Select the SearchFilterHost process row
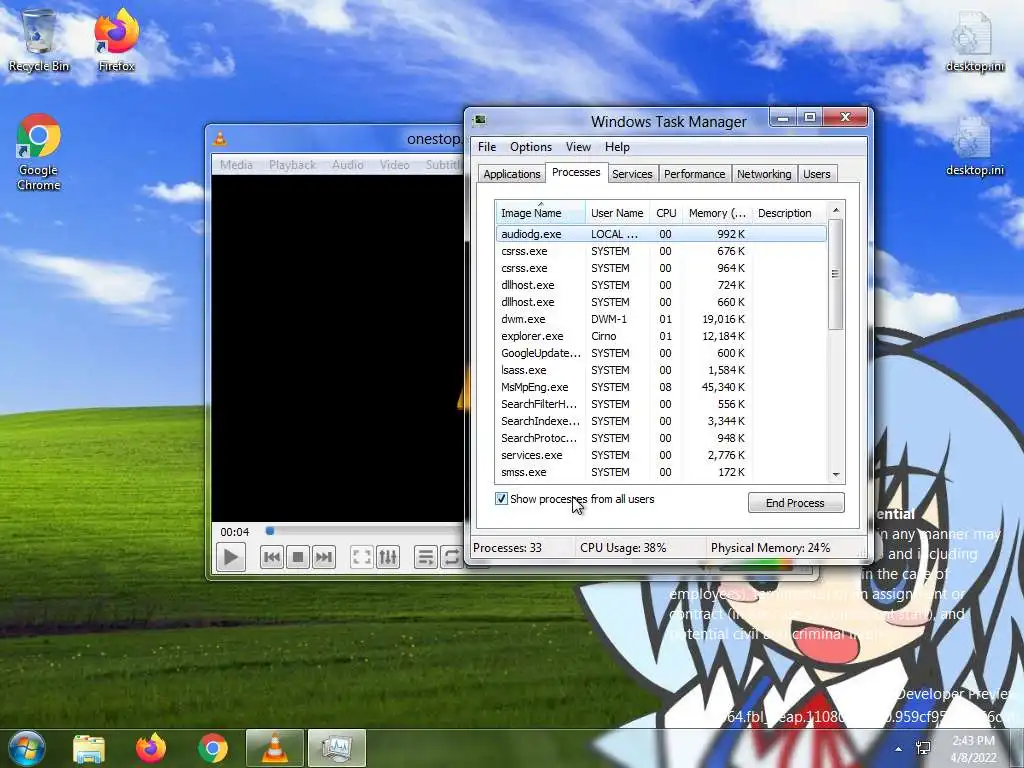This screenshot has width=1024, height=768. 661,404
